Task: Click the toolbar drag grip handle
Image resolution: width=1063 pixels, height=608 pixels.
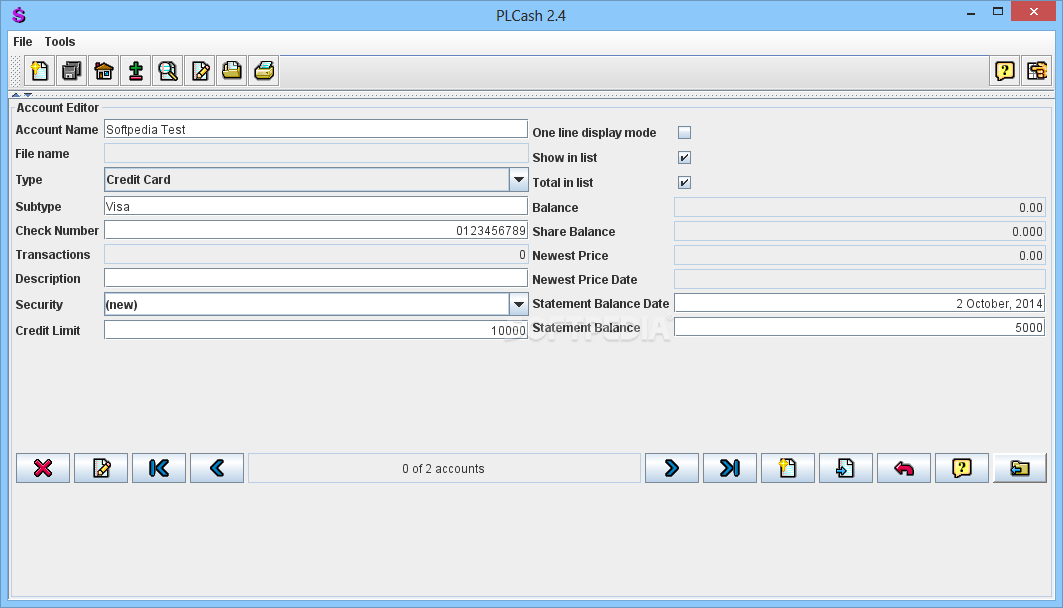Action: (16, 70)
